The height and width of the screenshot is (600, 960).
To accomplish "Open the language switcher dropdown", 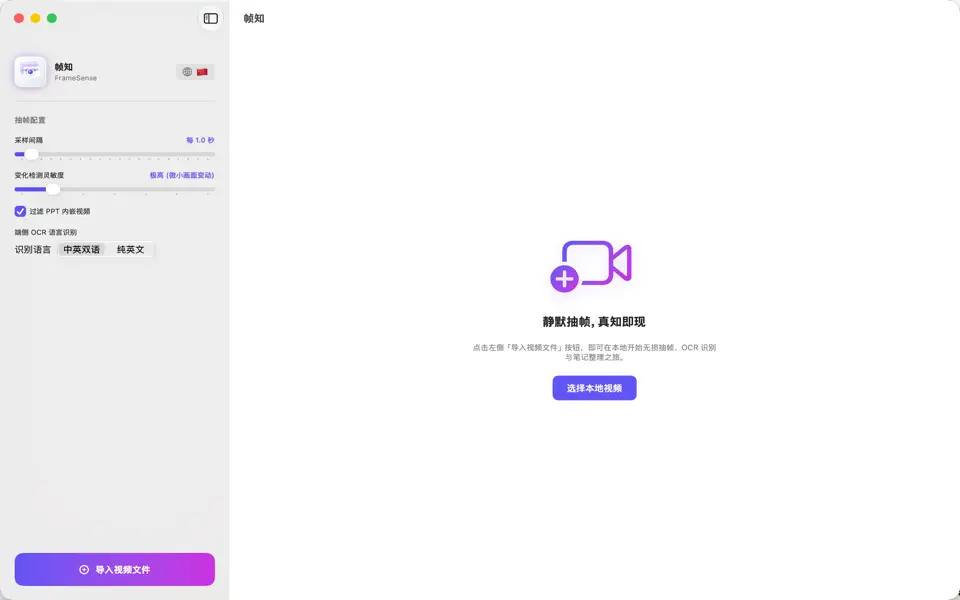I will [x=195, y=72].
